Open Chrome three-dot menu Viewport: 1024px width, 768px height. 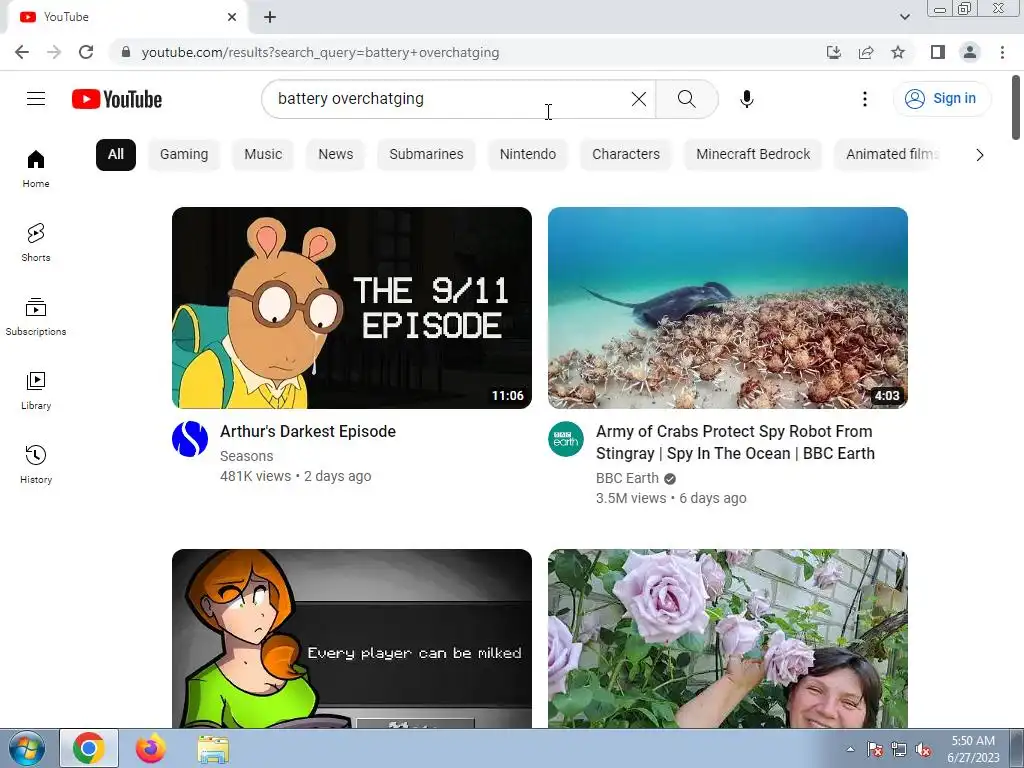(x=1002, y=52)
